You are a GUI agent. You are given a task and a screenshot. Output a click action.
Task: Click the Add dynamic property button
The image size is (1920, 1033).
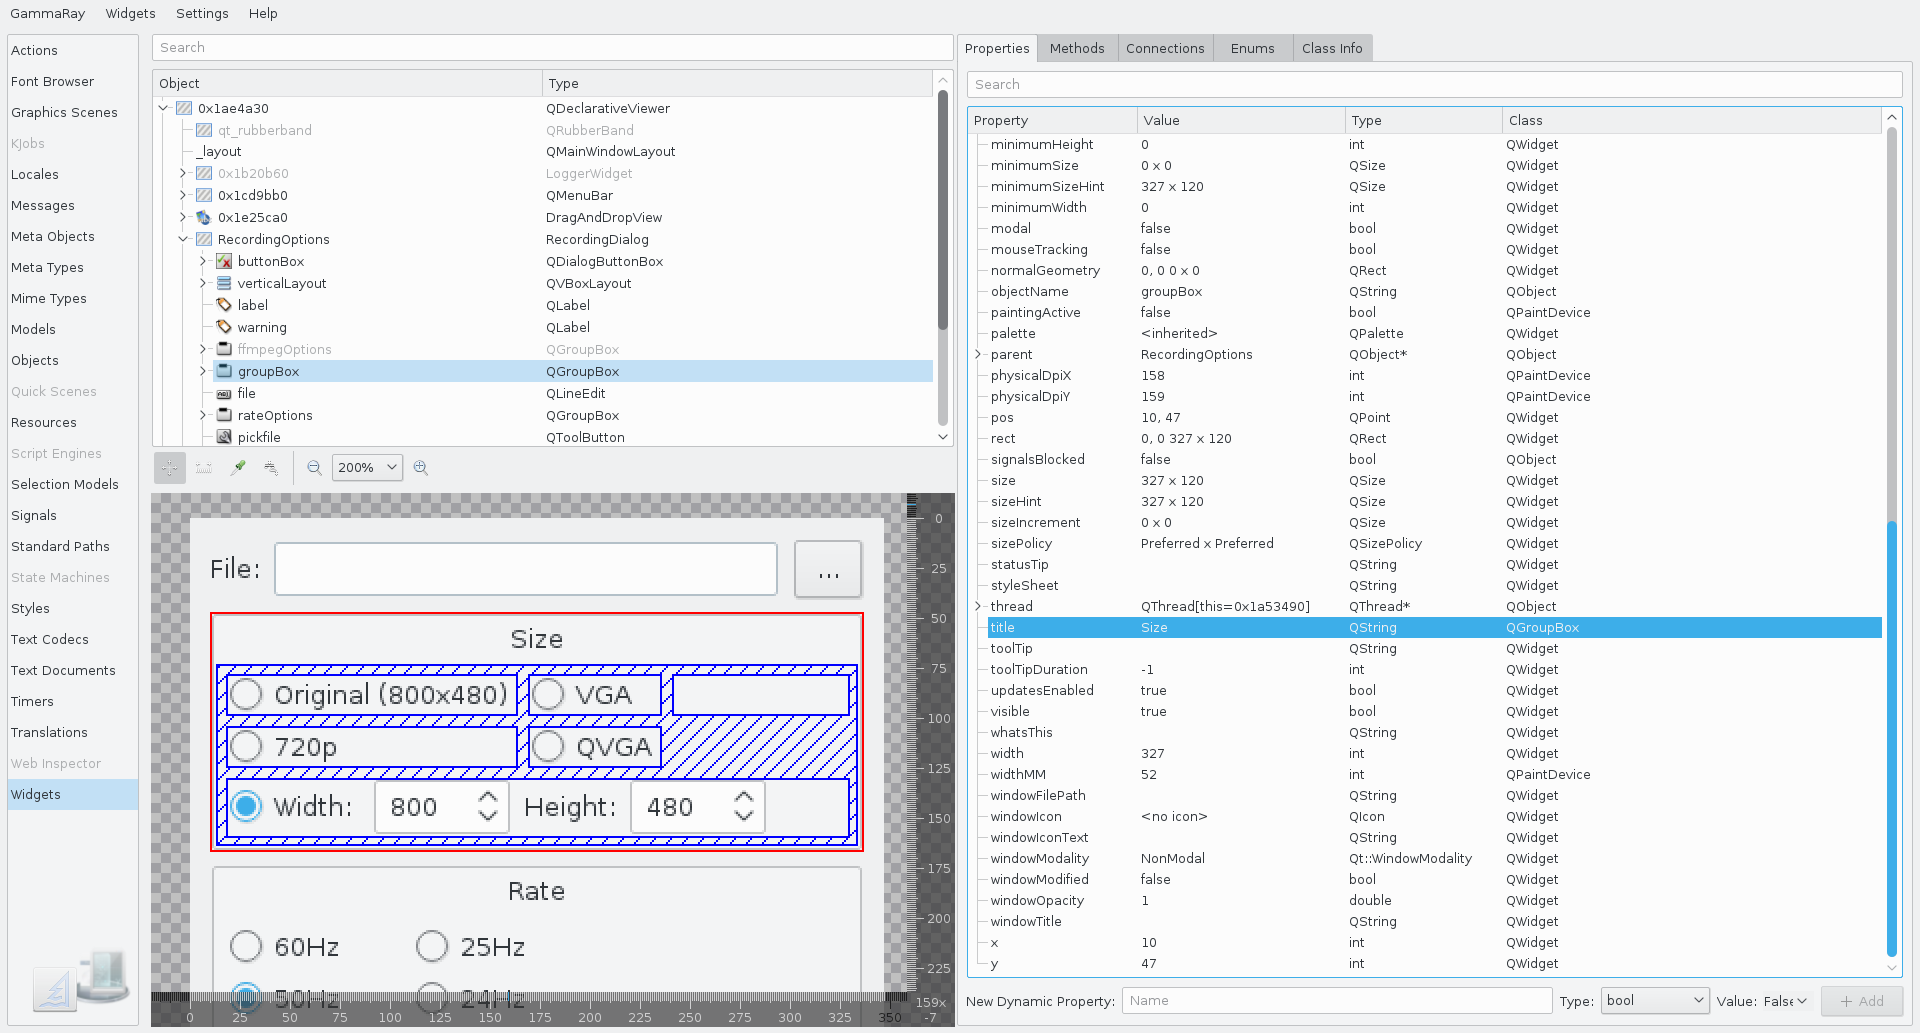click(x=1862, y=1001)
